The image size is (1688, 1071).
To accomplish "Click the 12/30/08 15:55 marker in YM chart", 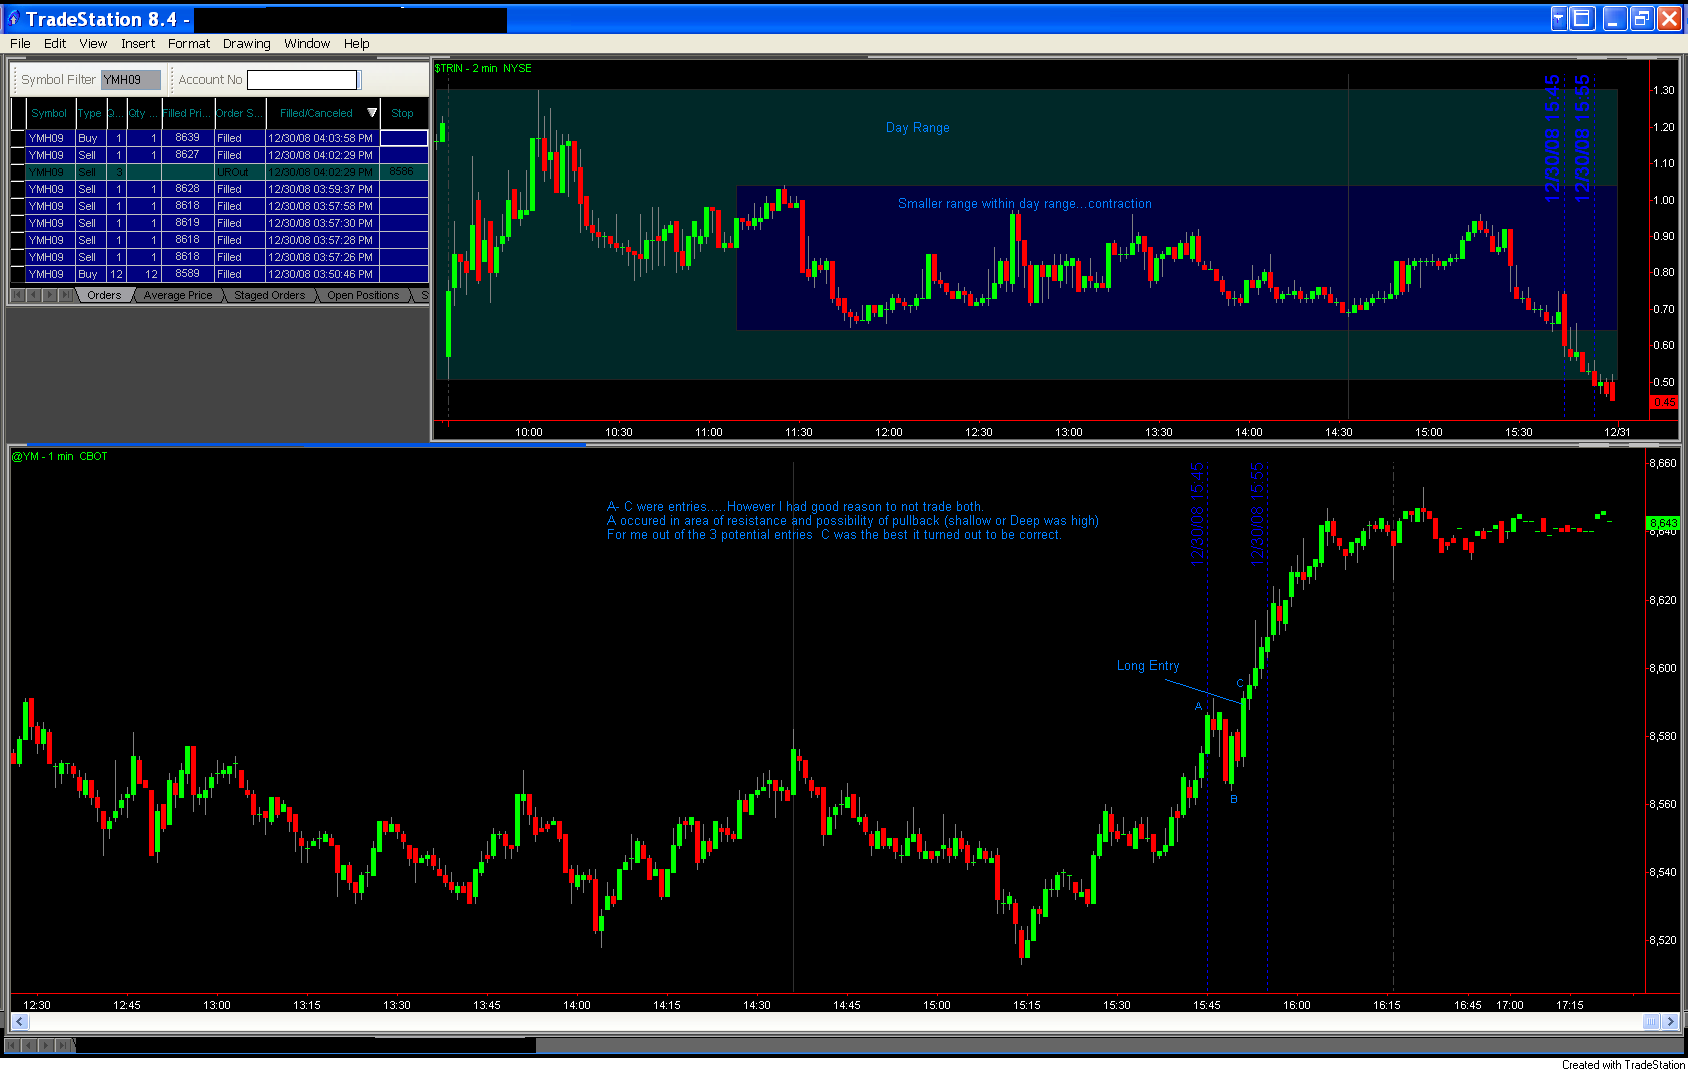I will [x=1258, y=514].
